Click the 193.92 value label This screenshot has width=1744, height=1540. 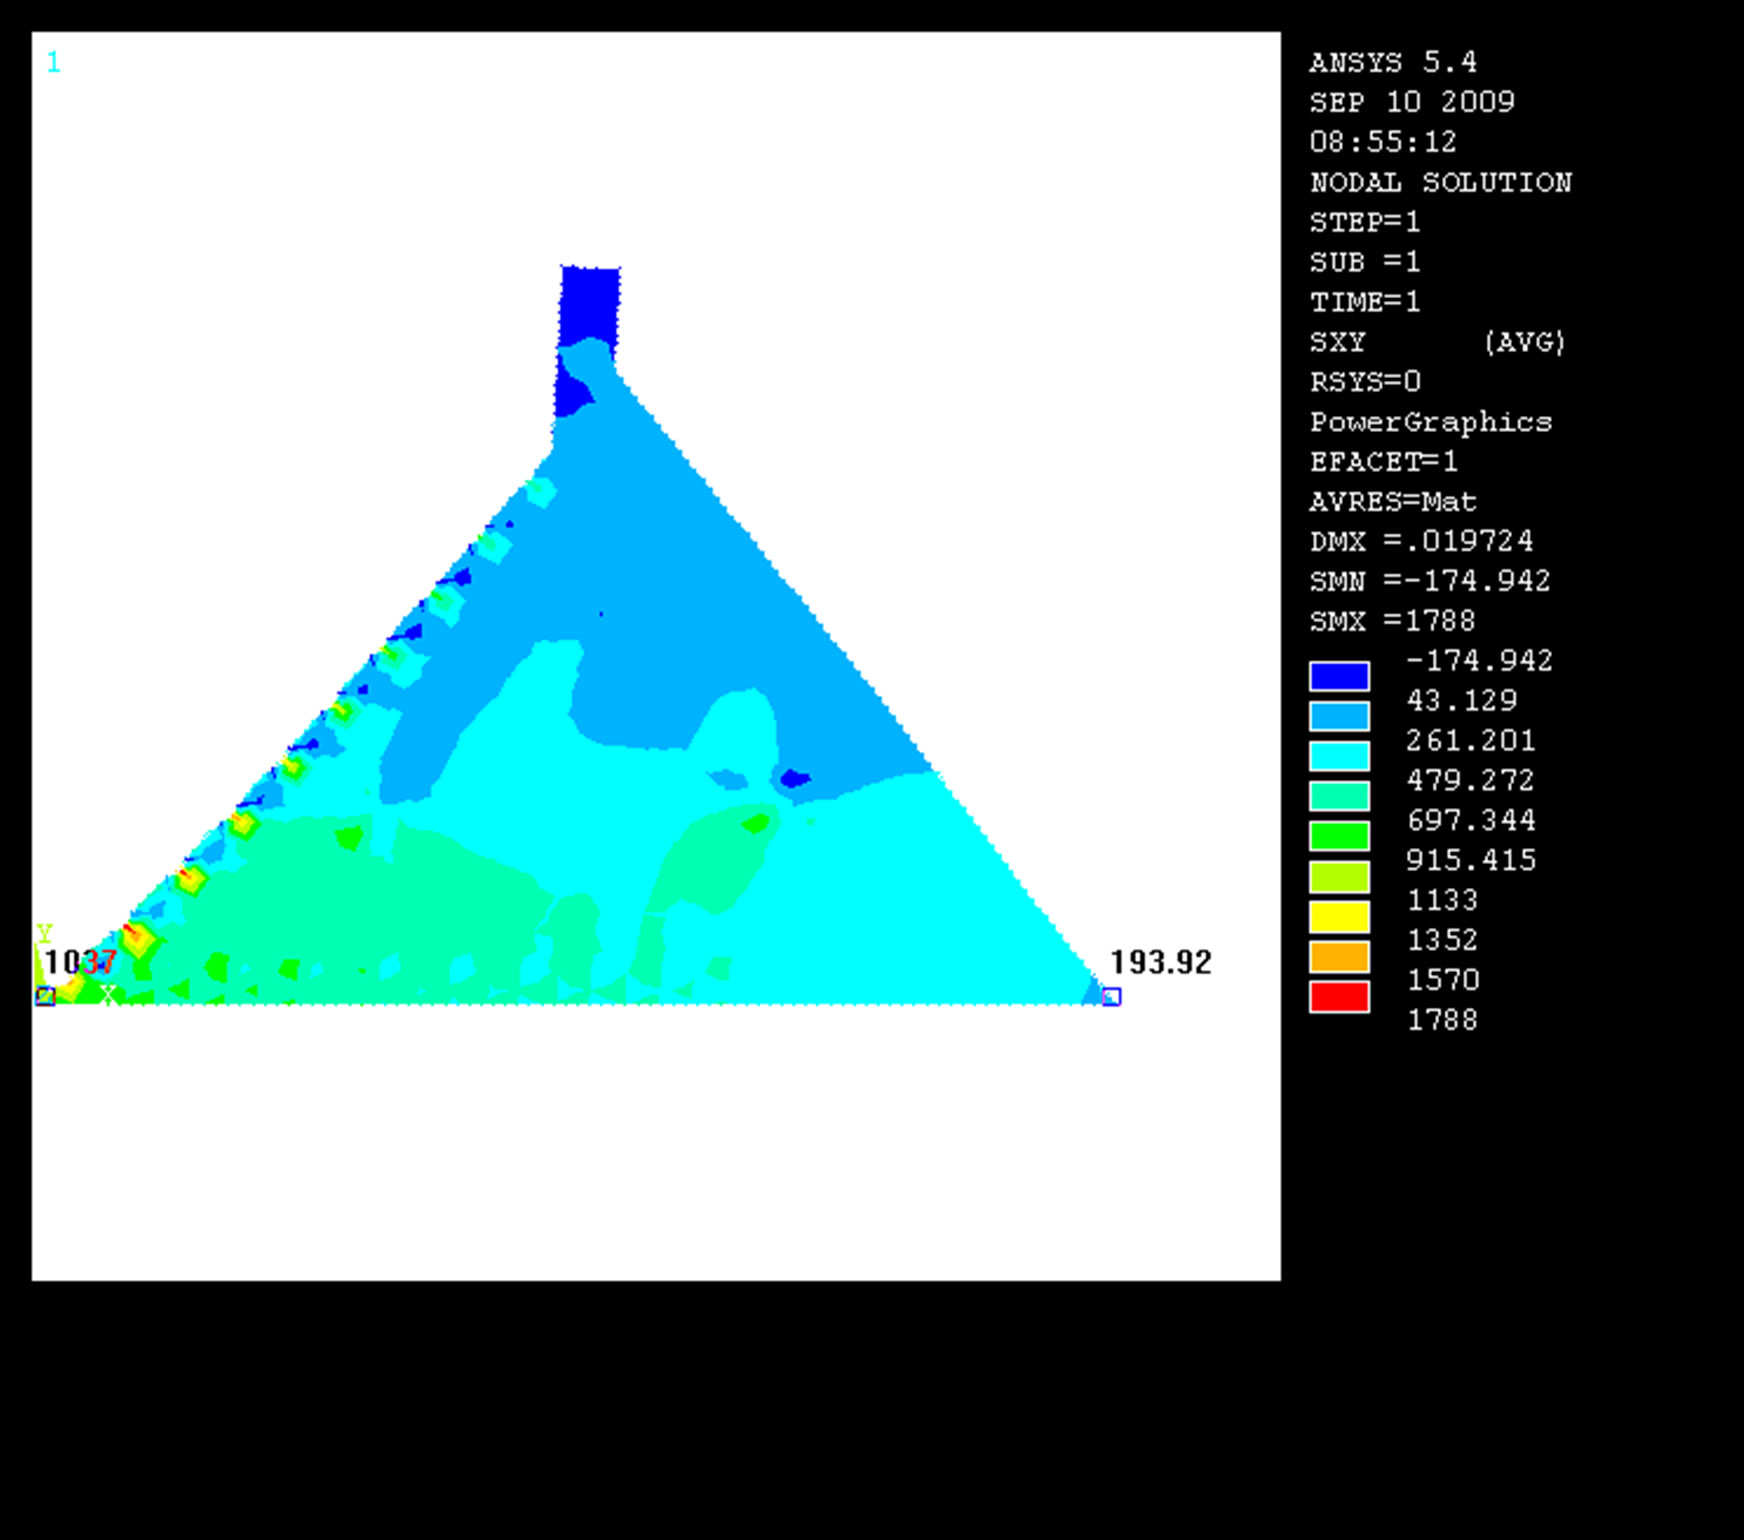pos(1160,962)
